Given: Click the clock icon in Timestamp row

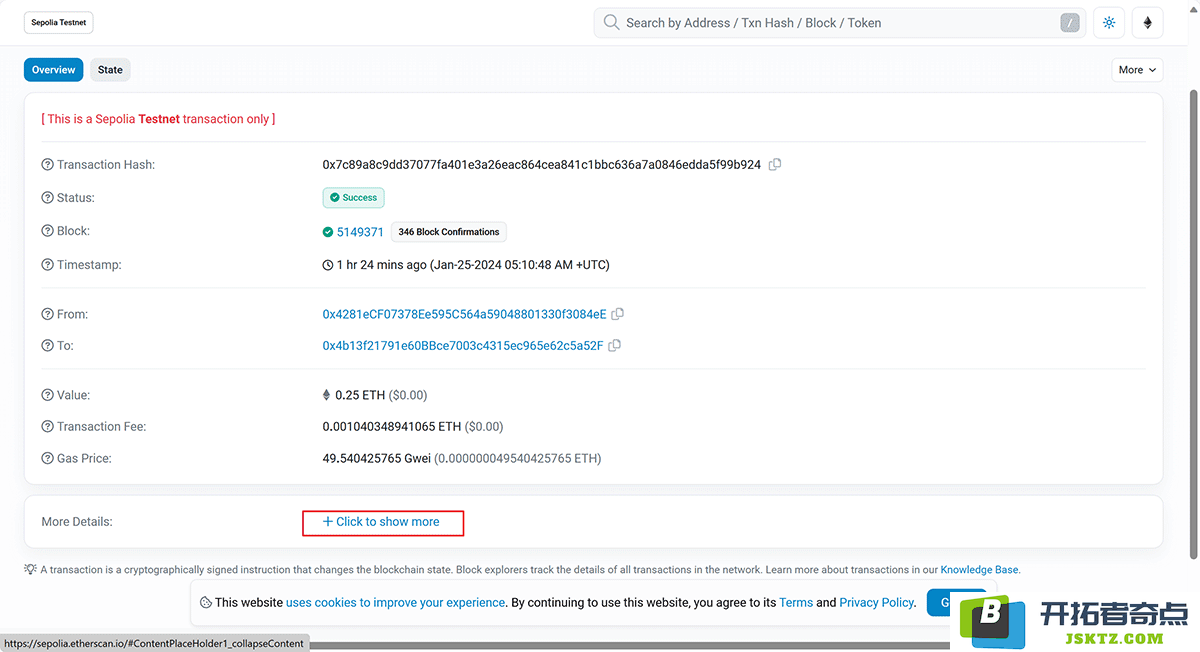Looking at the screenshot, I should click(x=328, y=266).
